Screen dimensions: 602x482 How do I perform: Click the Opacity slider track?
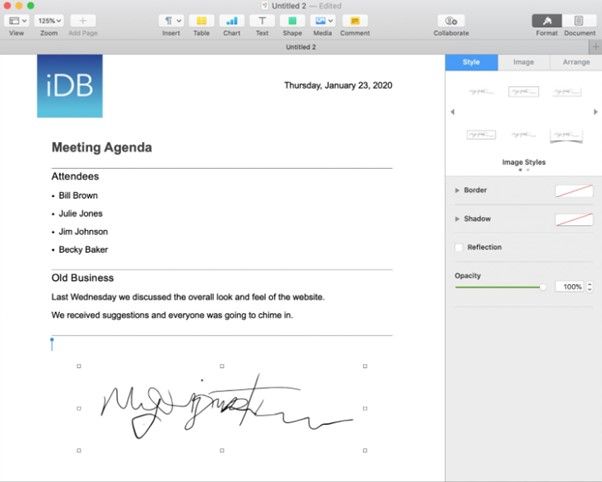coord(498,287)
